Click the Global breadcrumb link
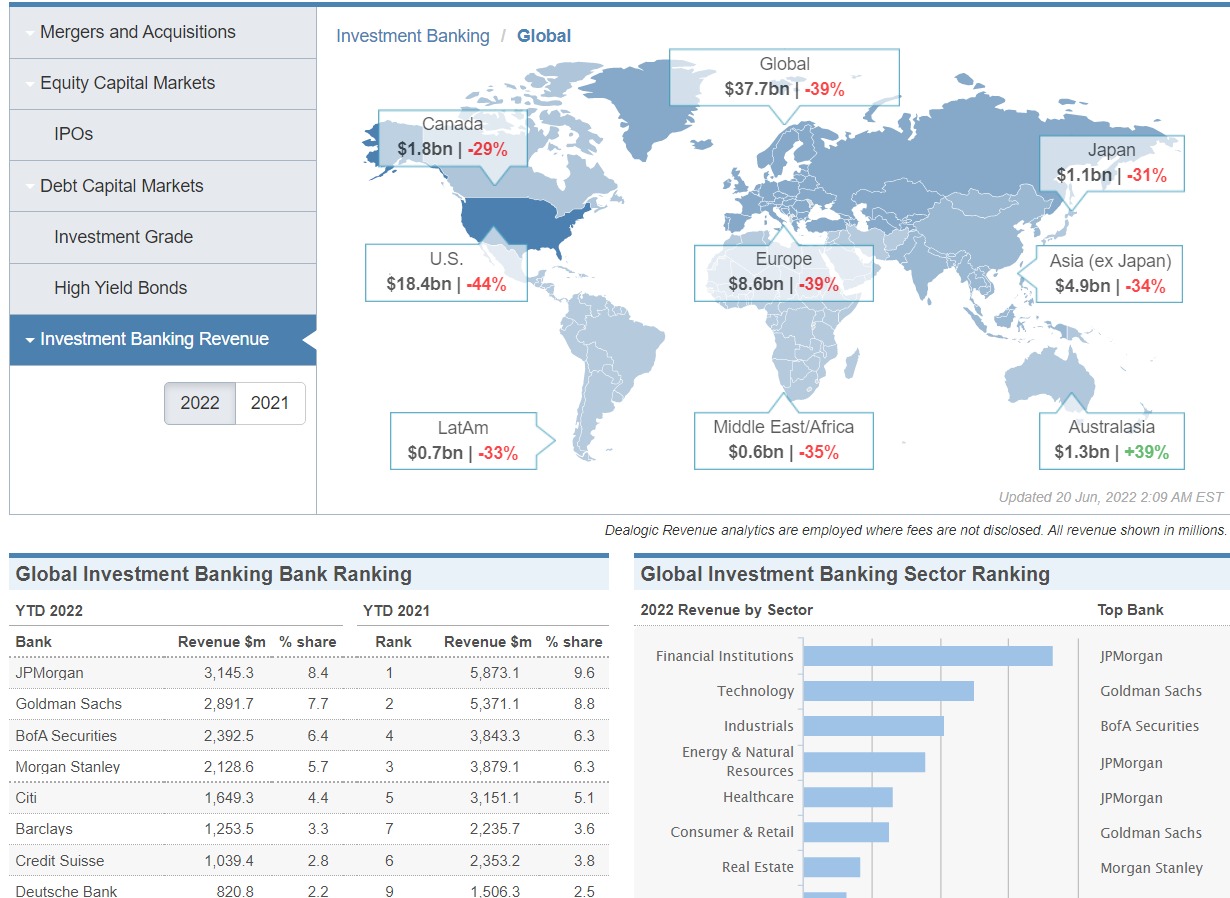Screen dimensions: 1230x898 pos(544,36)
